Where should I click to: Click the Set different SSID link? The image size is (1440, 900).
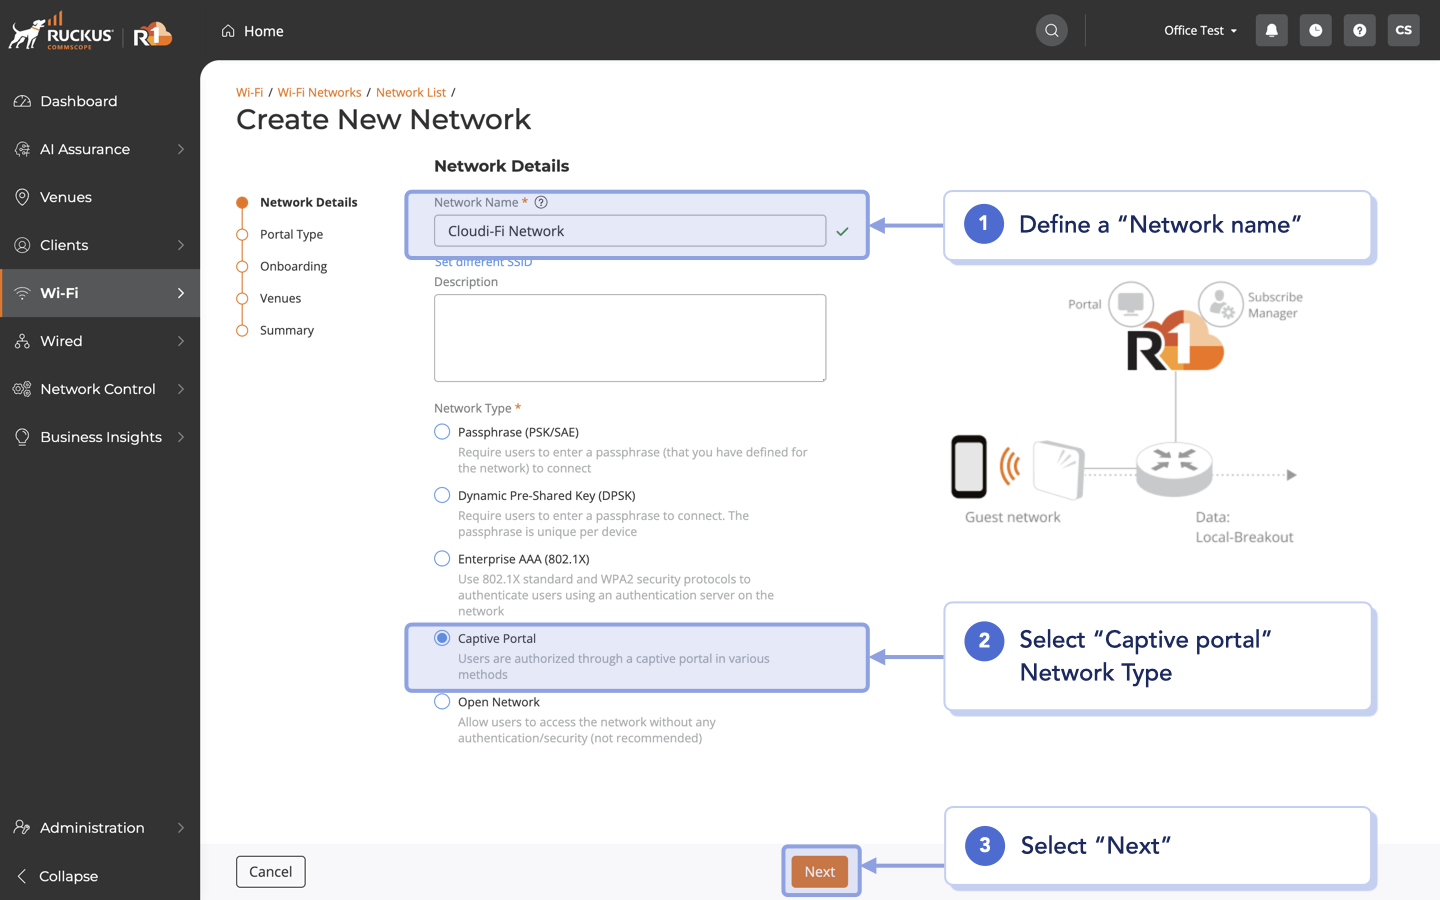[x=483, y=261]
